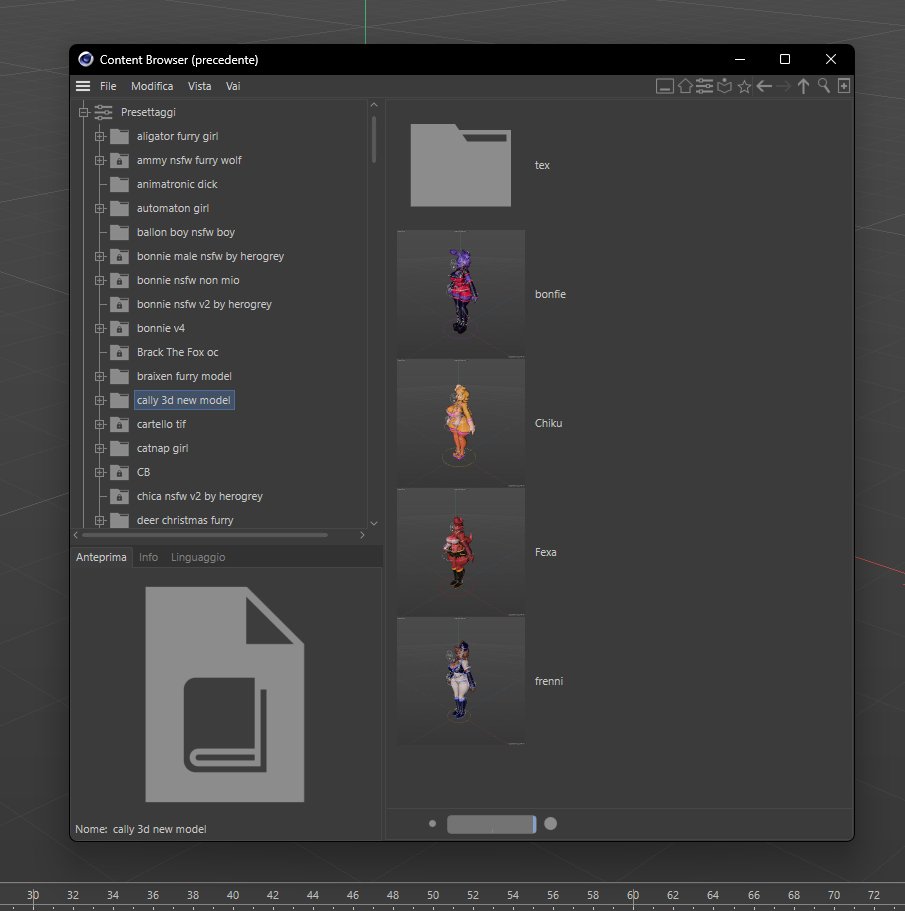905x911 pixels.
Task: Click the folder icon beside aligator furry girl
Action: (x=119, y=137)
